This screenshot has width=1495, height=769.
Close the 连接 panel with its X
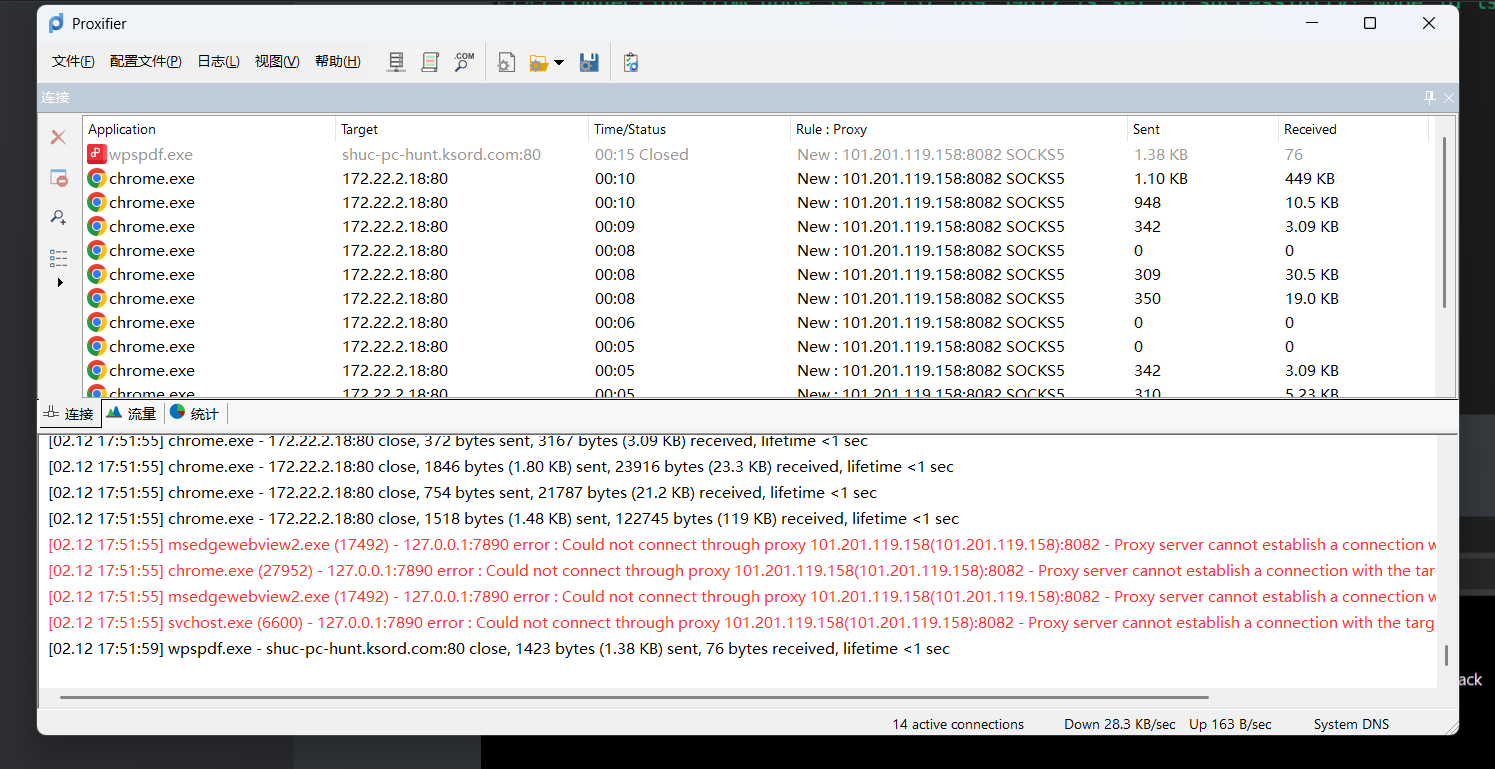(1449, 97)
